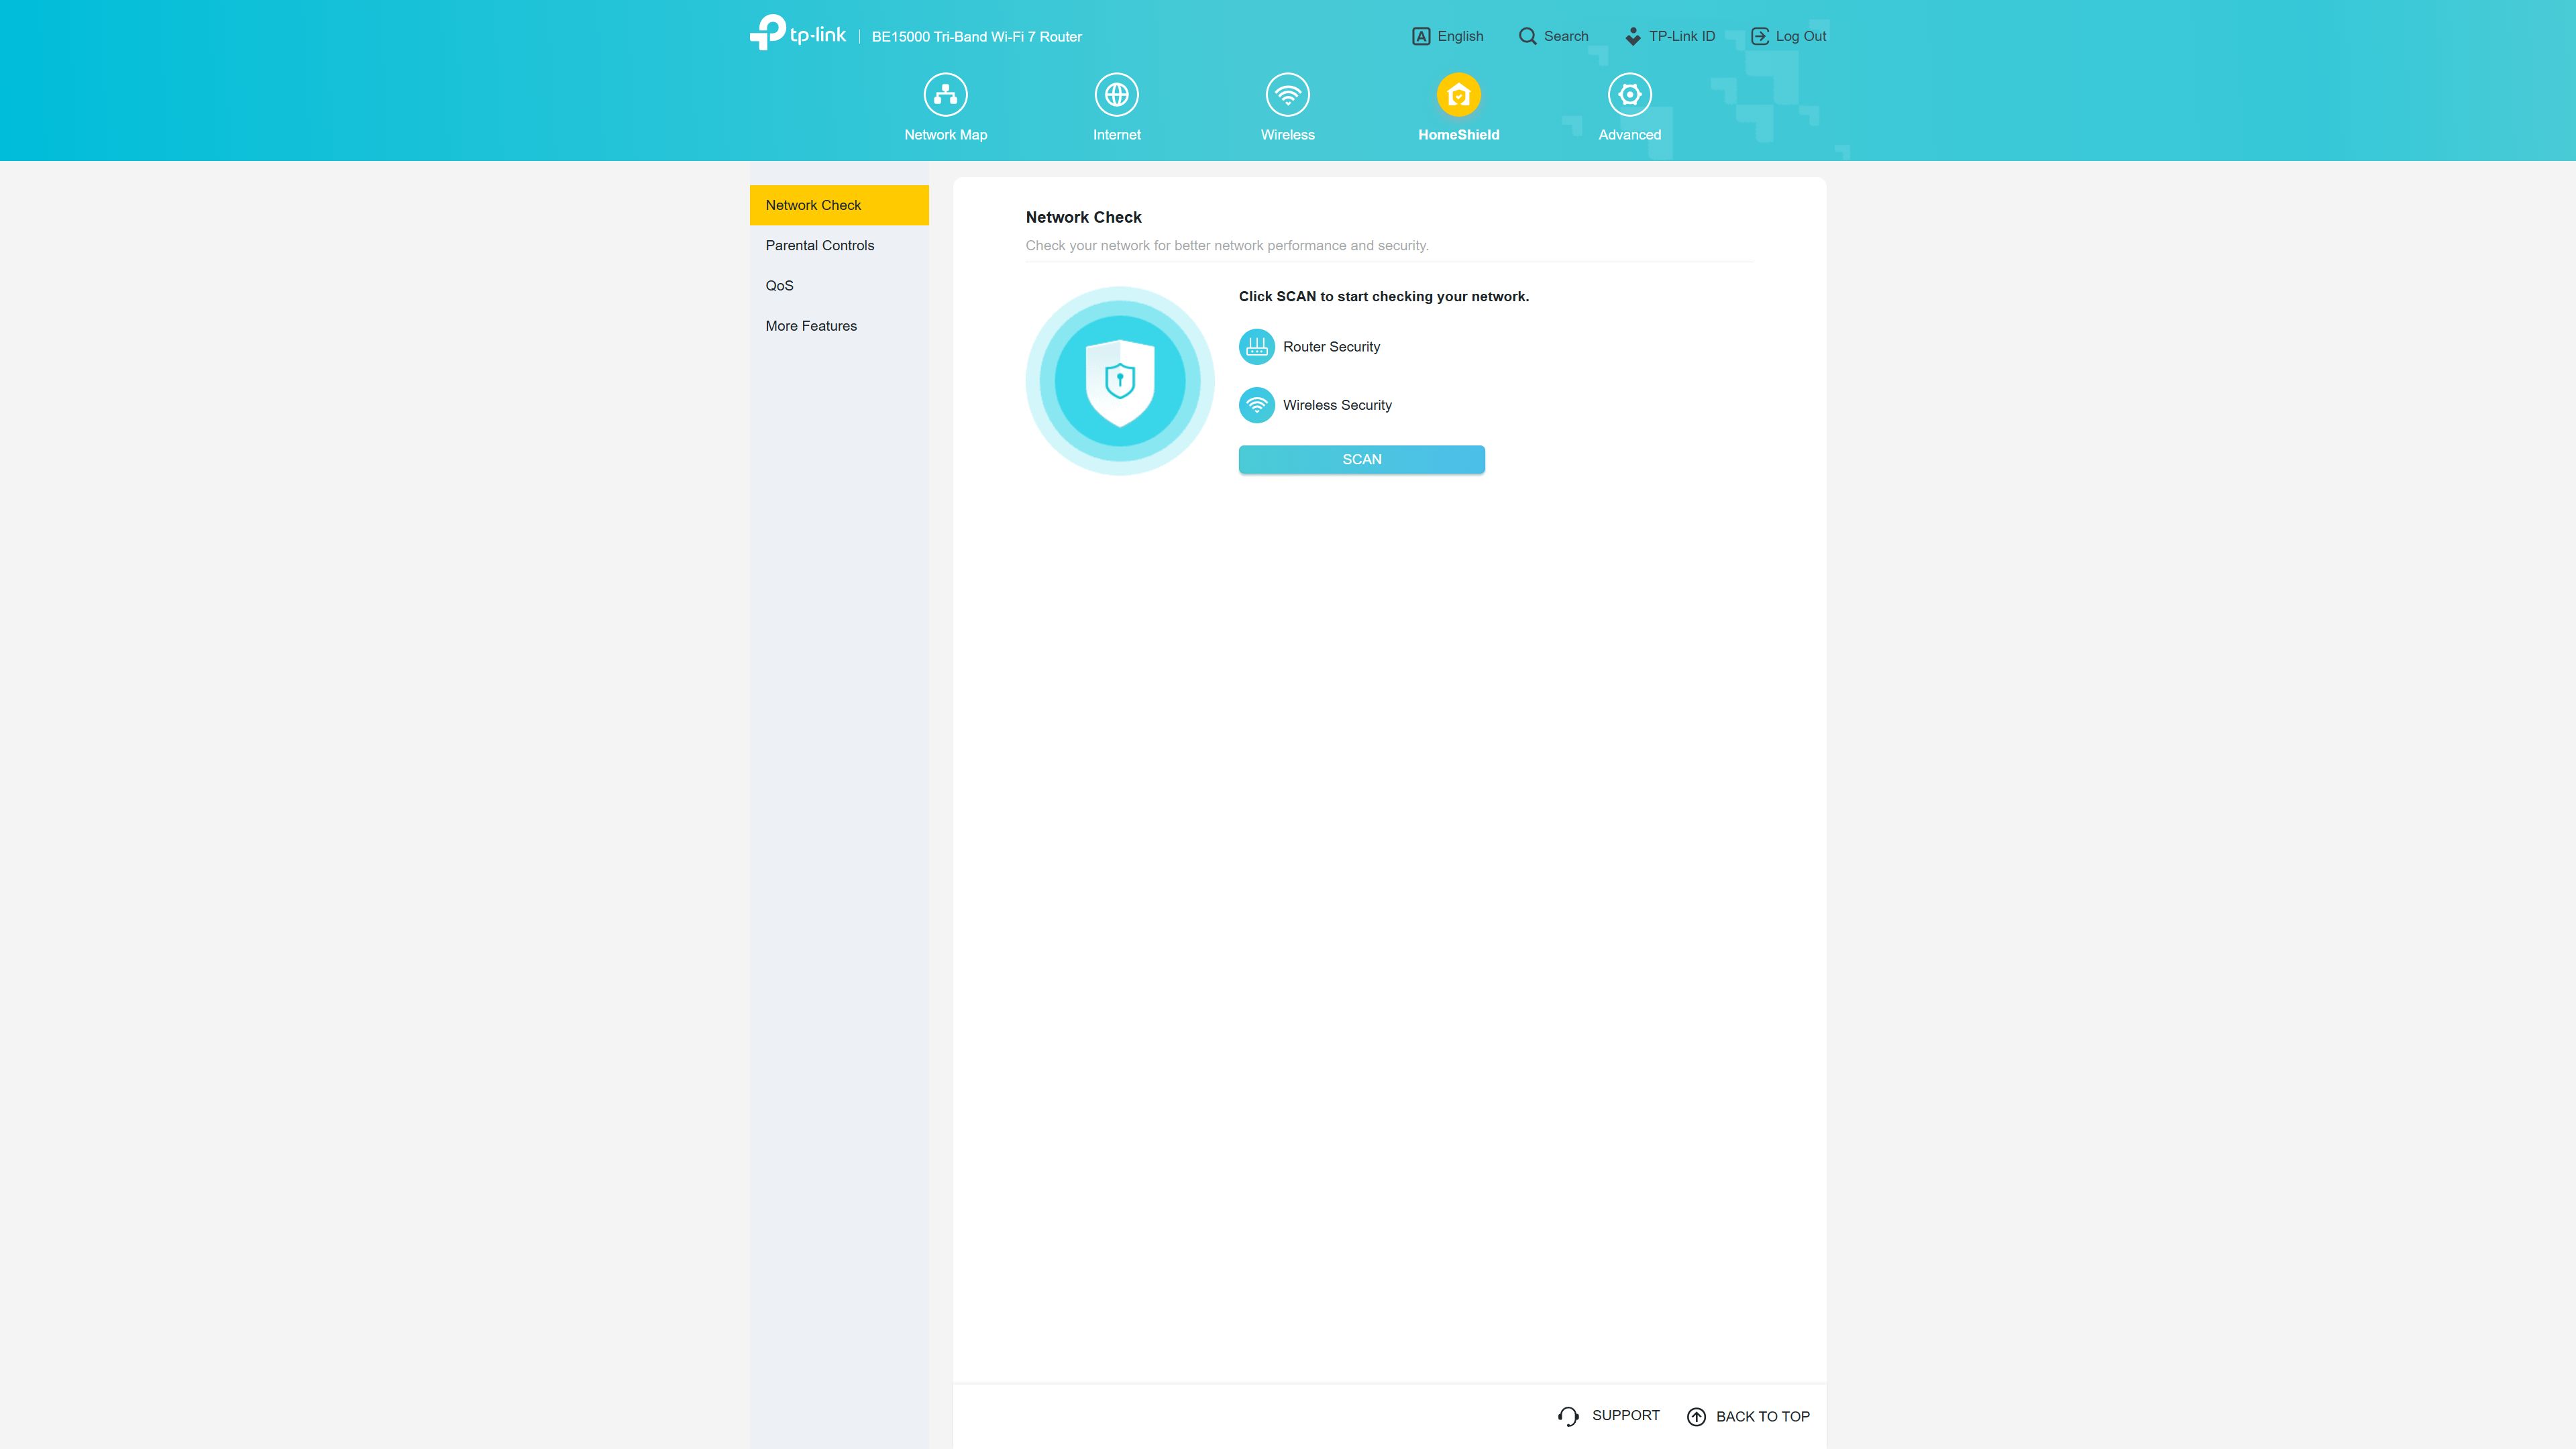Screen dimensions: 2576x1449
Task: Click the Wireless Security icon
Action: pyautogui.click(x=1256, y=405)
